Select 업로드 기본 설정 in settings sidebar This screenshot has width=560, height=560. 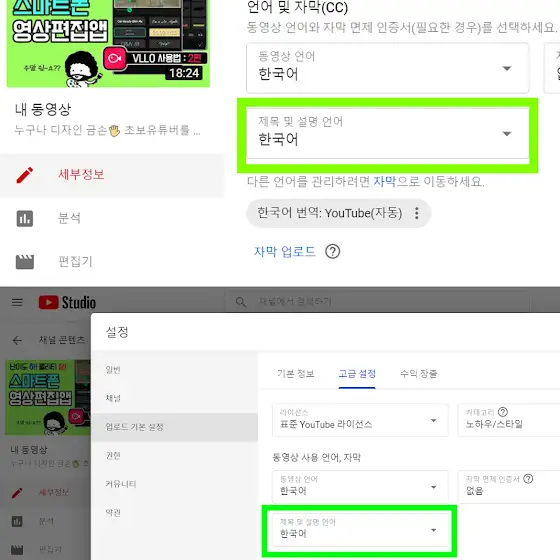174,427
